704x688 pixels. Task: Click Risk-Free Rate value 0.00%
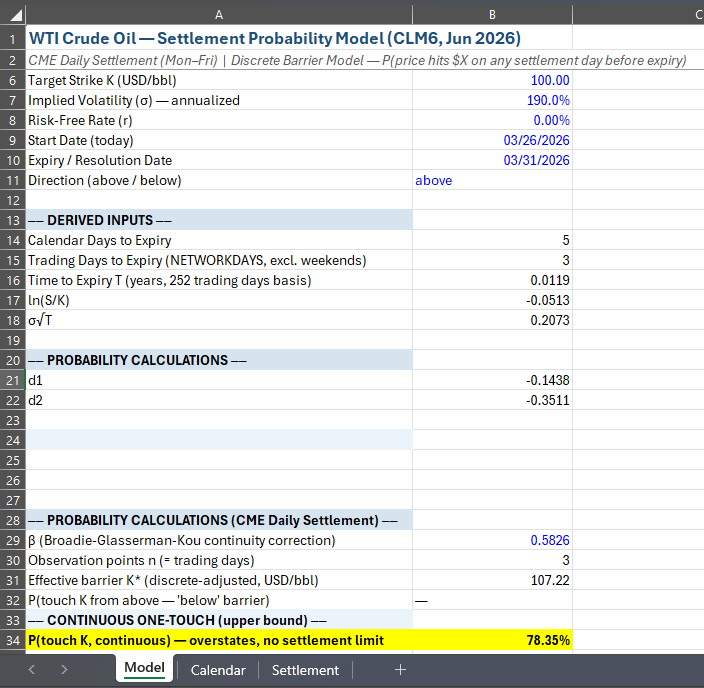coord(493,120)
